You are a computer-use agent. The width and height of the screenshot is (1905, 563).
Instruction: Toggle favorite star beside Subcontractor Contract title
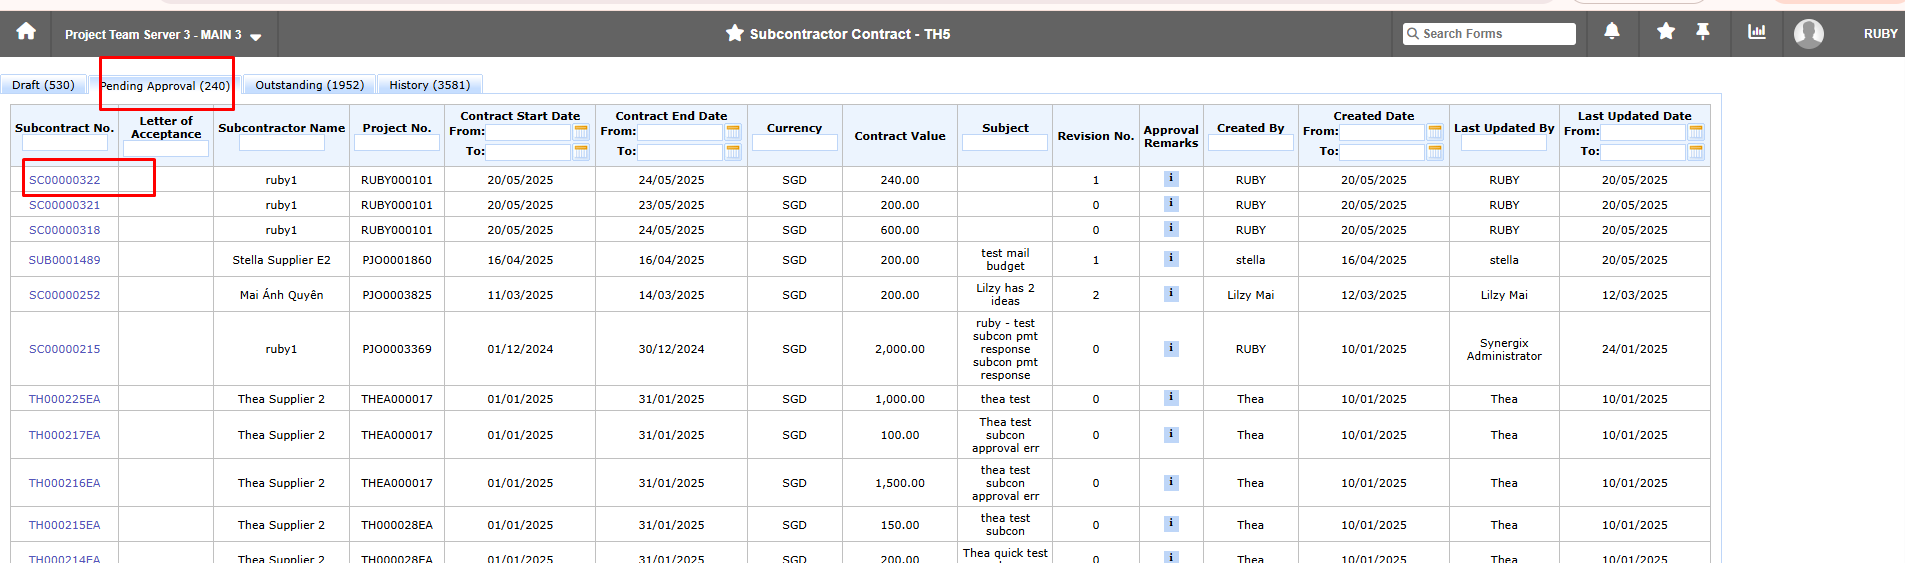pyautogui.click(x=735, y=33)
